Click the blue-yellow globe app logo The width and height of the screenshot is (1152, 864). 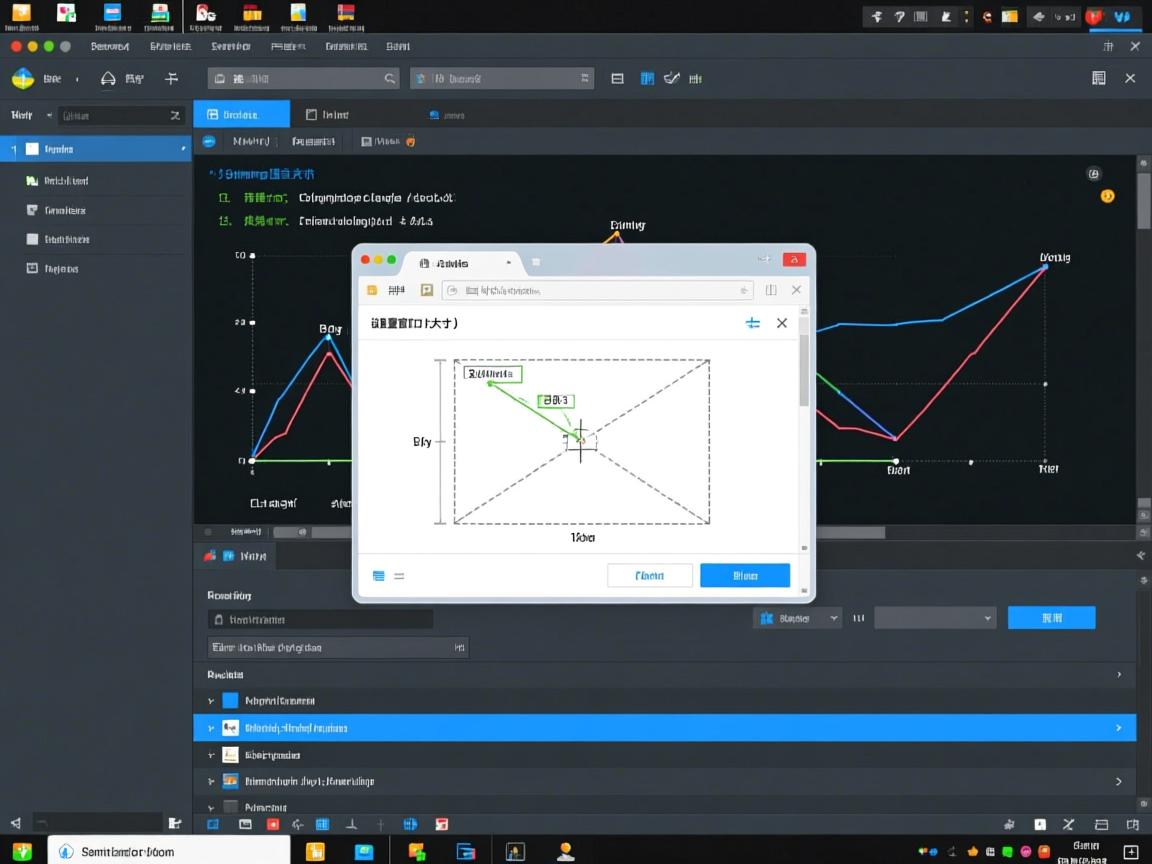22,78
